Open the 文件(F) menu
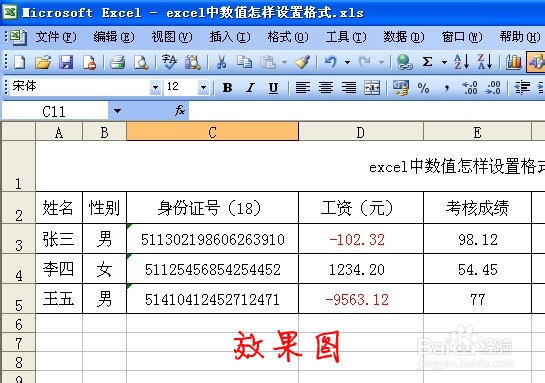545x383 pixels. tap(56, 37)
